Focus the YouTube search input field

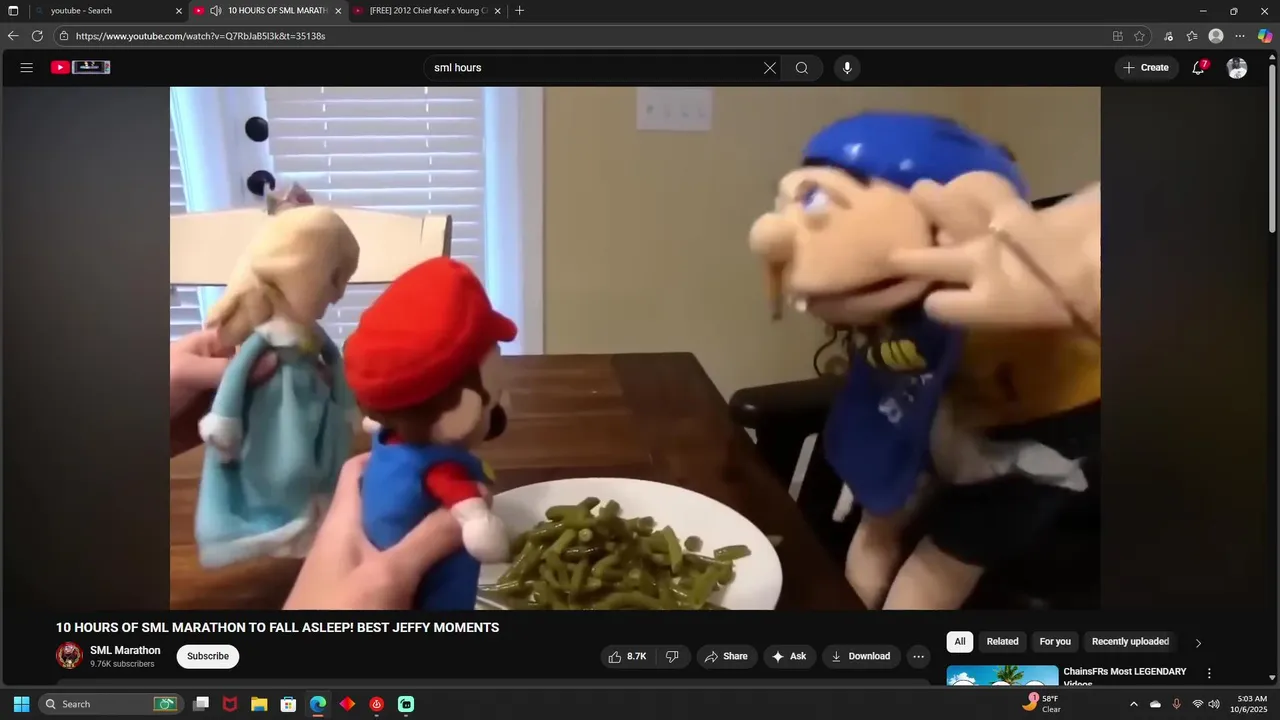tap(590, 68)
